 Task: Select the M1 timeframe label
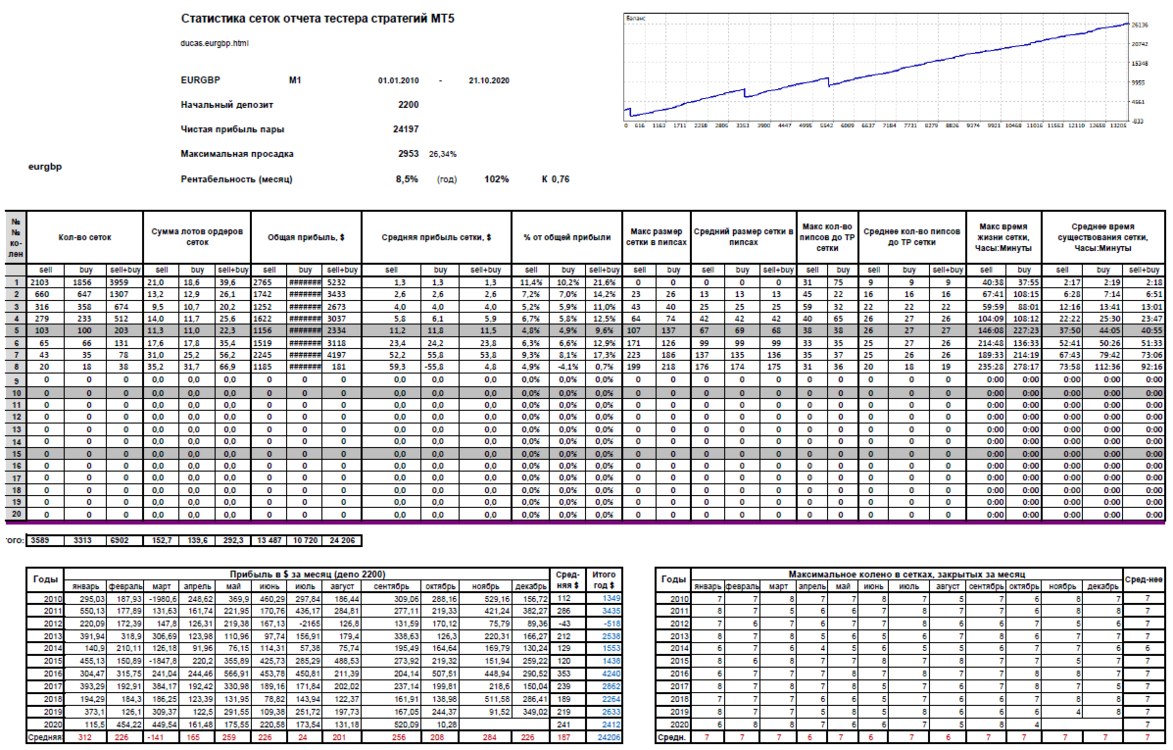295,80
